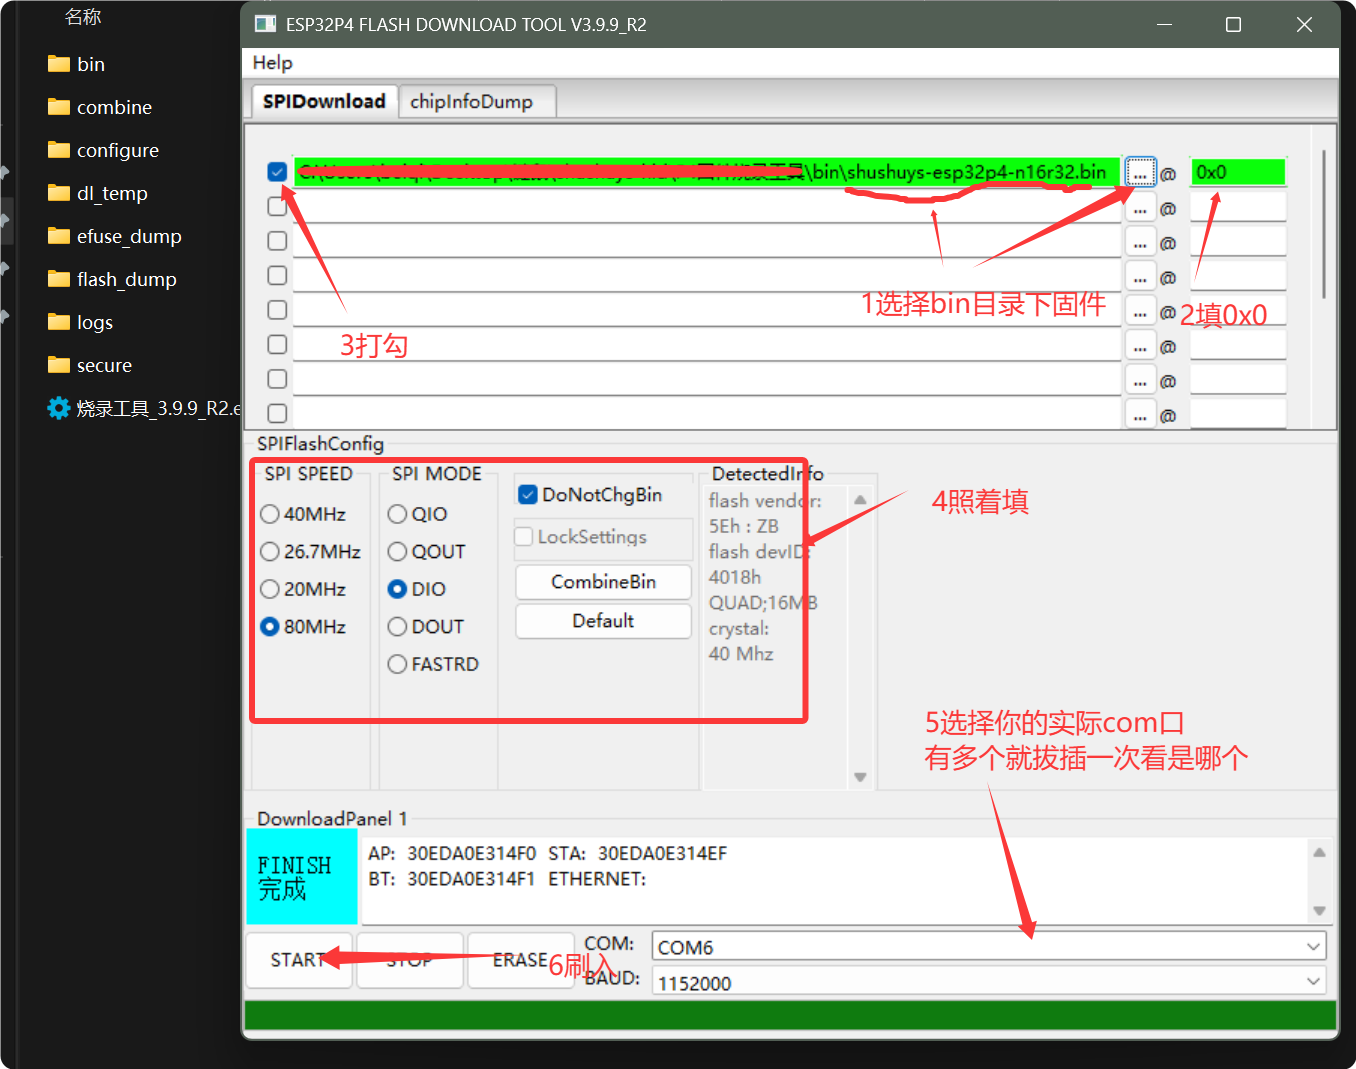Viewport: 1356px width, 1069px height.
Task: Browse for firmware file in second row
Action: pos(1140,207)
